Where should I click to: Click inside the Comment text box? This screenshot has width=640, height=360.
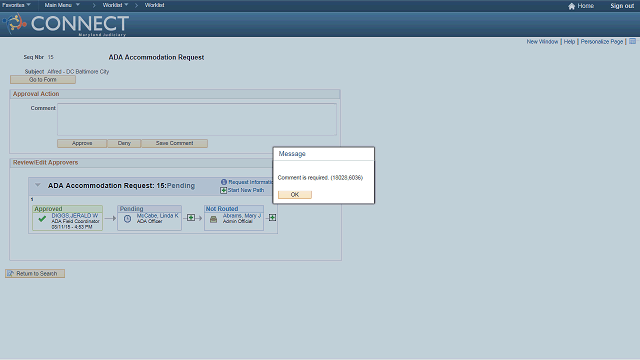pyautogui.click(x=197, y=119)
